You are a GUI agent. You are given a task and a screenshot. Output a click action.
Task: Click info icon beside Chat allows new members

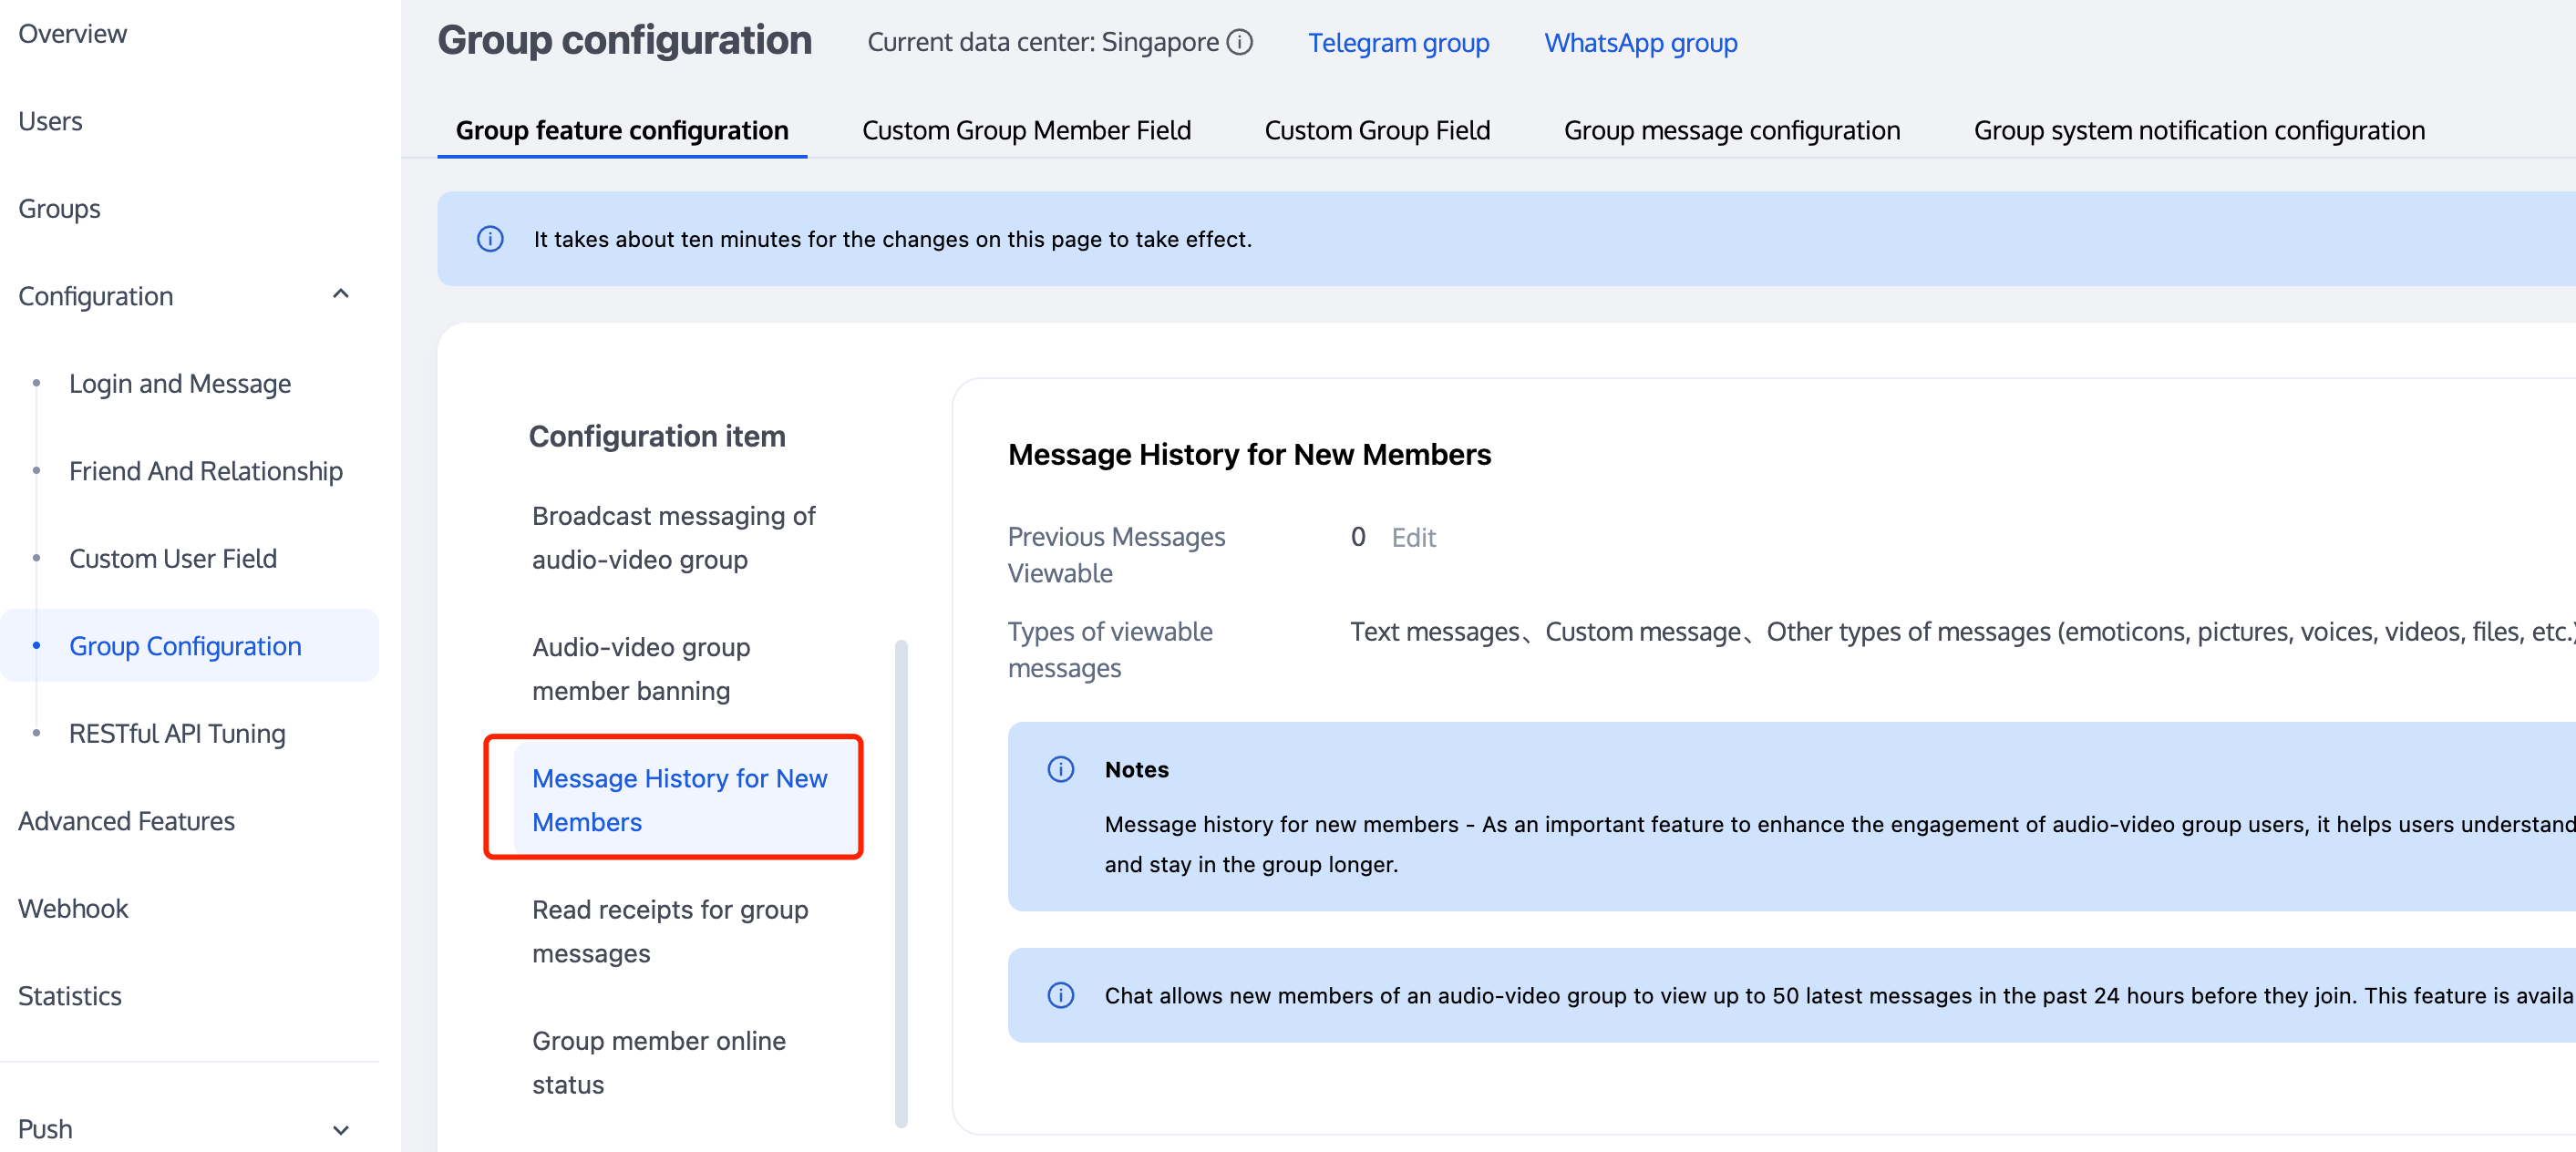pos(1060,995)
